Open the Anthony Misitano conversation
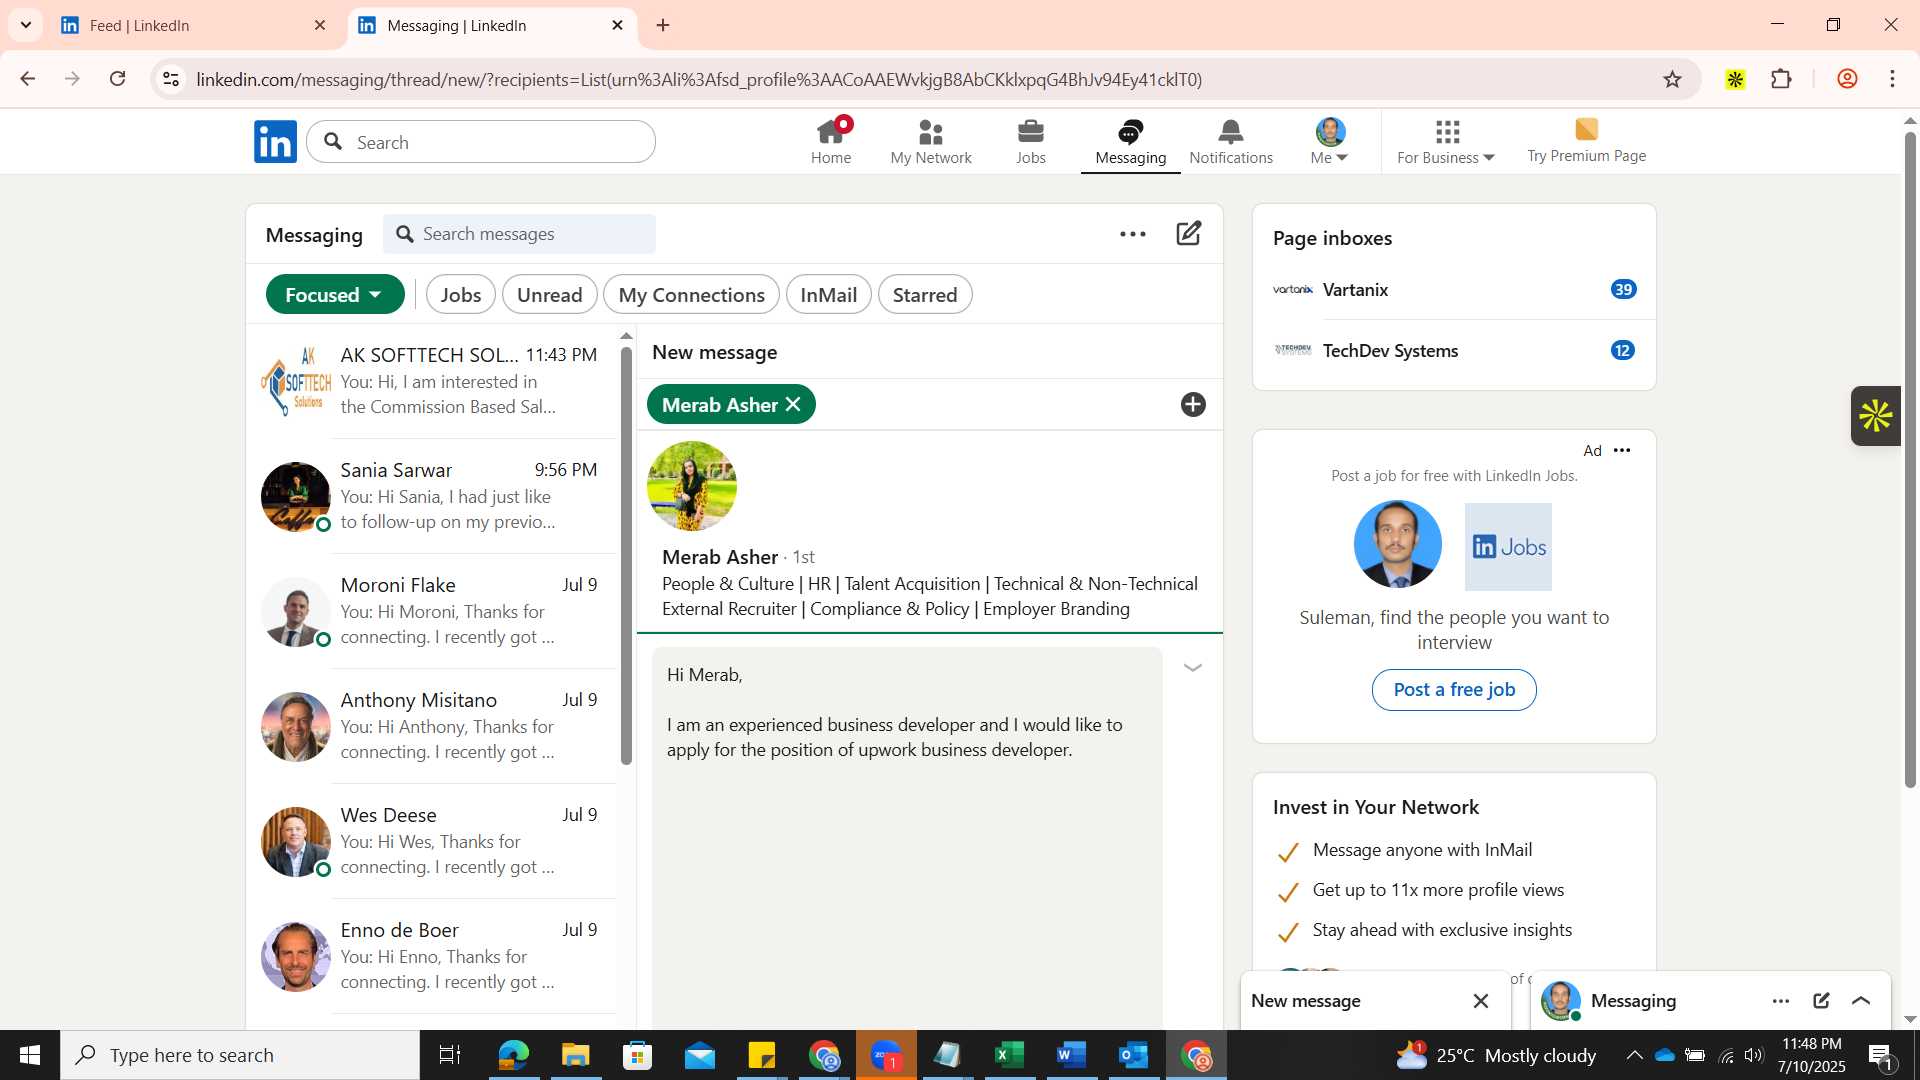The height and width of the screenshot is (1080, 1920). [x=432, y=727]
